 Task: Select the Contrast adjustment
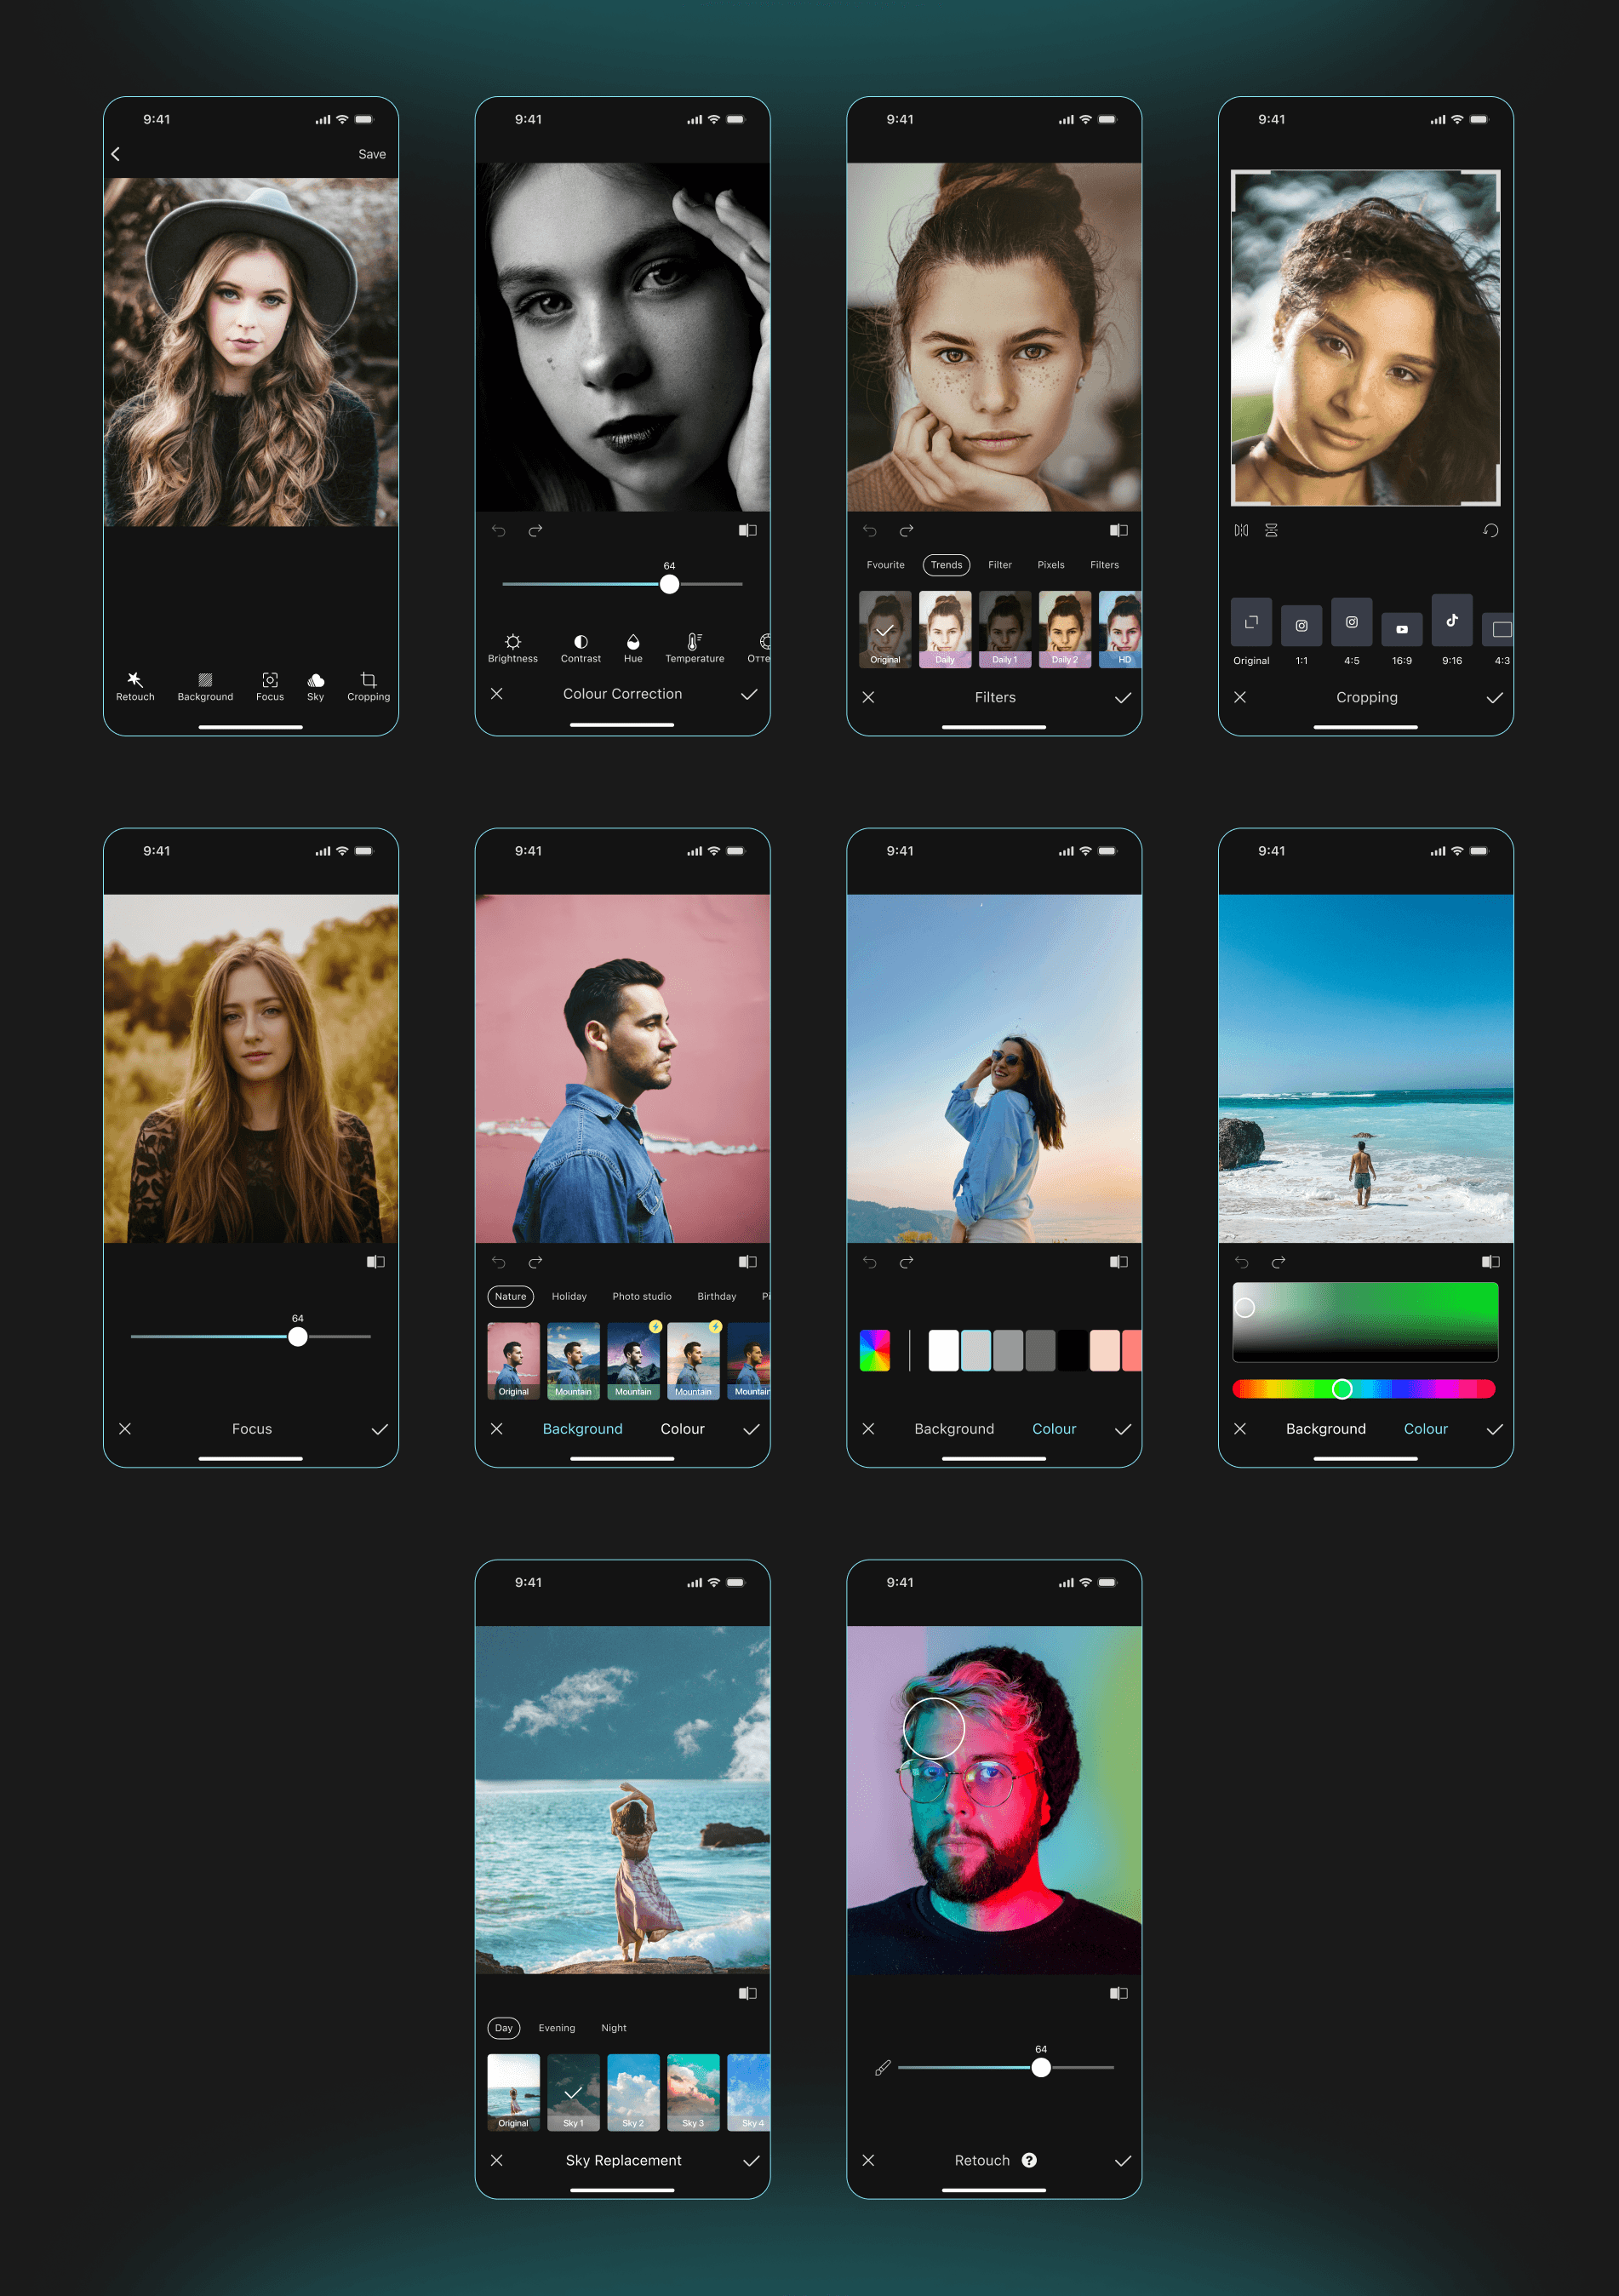(581, 648)
